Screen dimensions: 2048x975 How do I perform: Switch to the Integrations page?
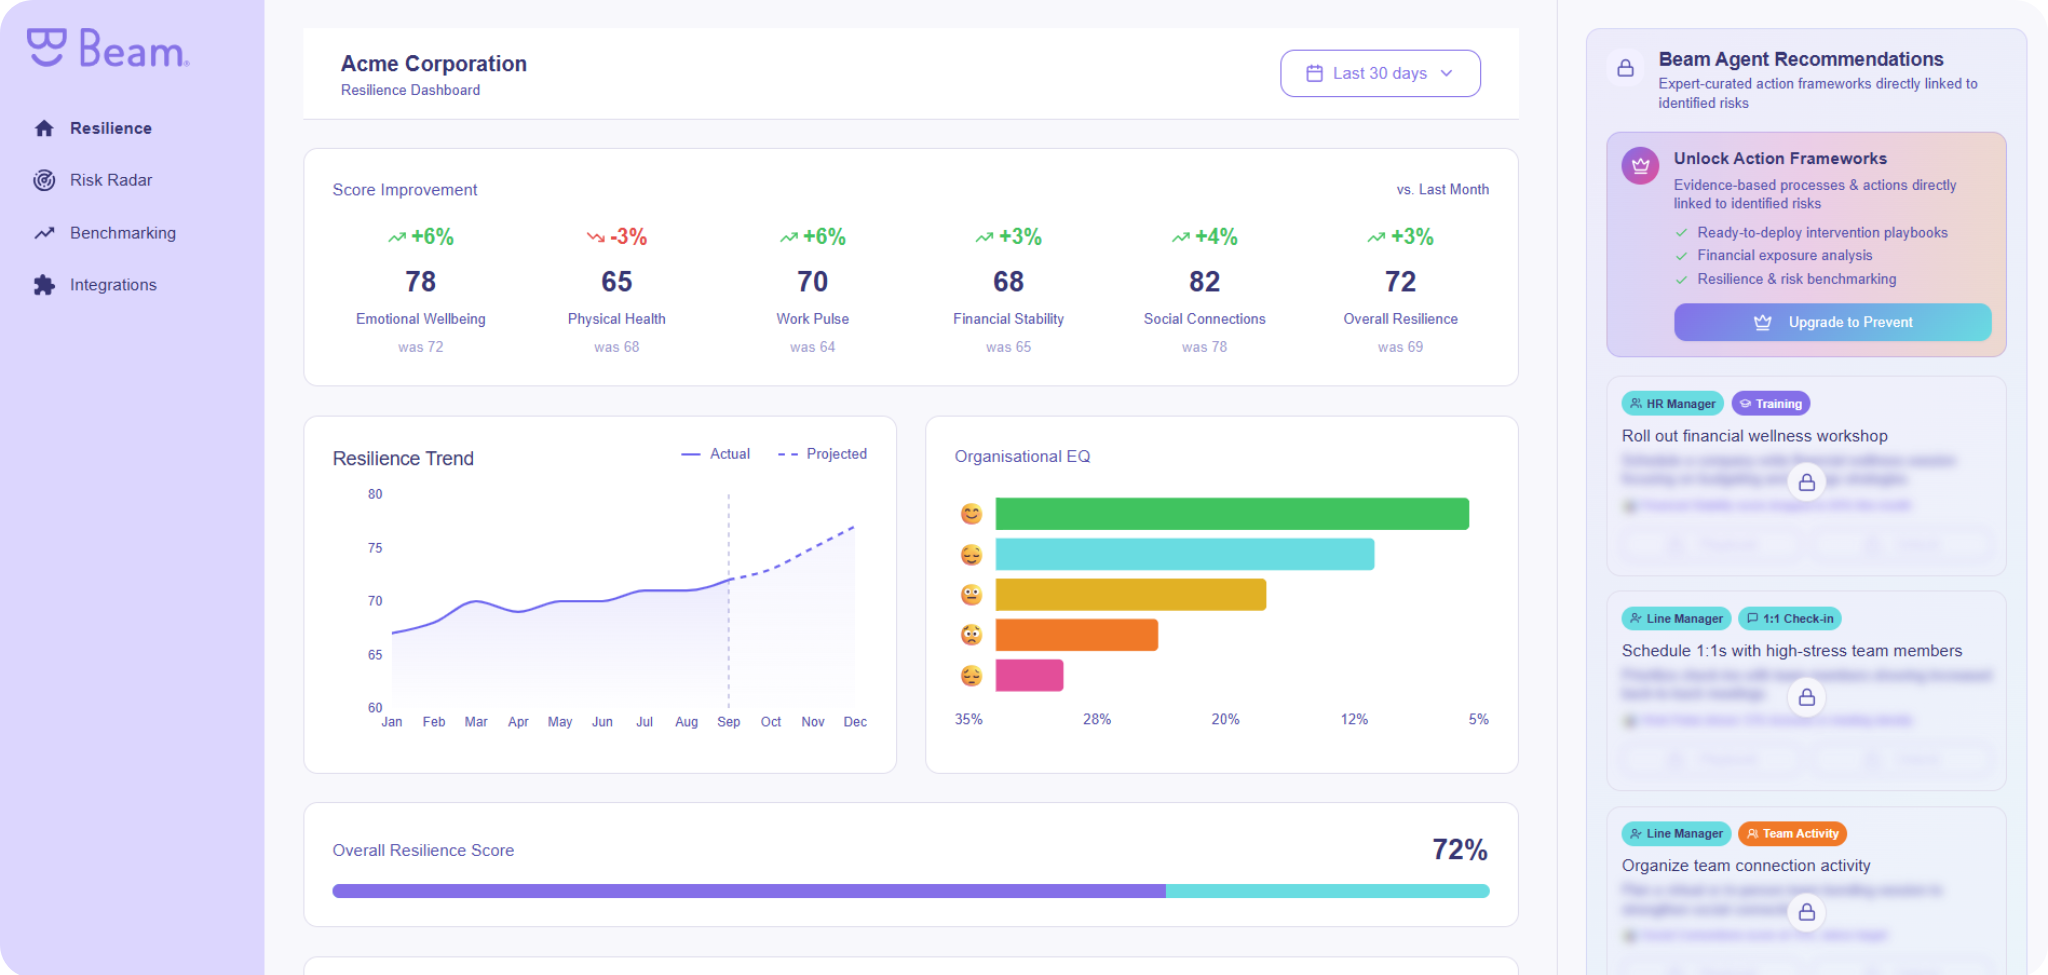click(x=113, y=285)
